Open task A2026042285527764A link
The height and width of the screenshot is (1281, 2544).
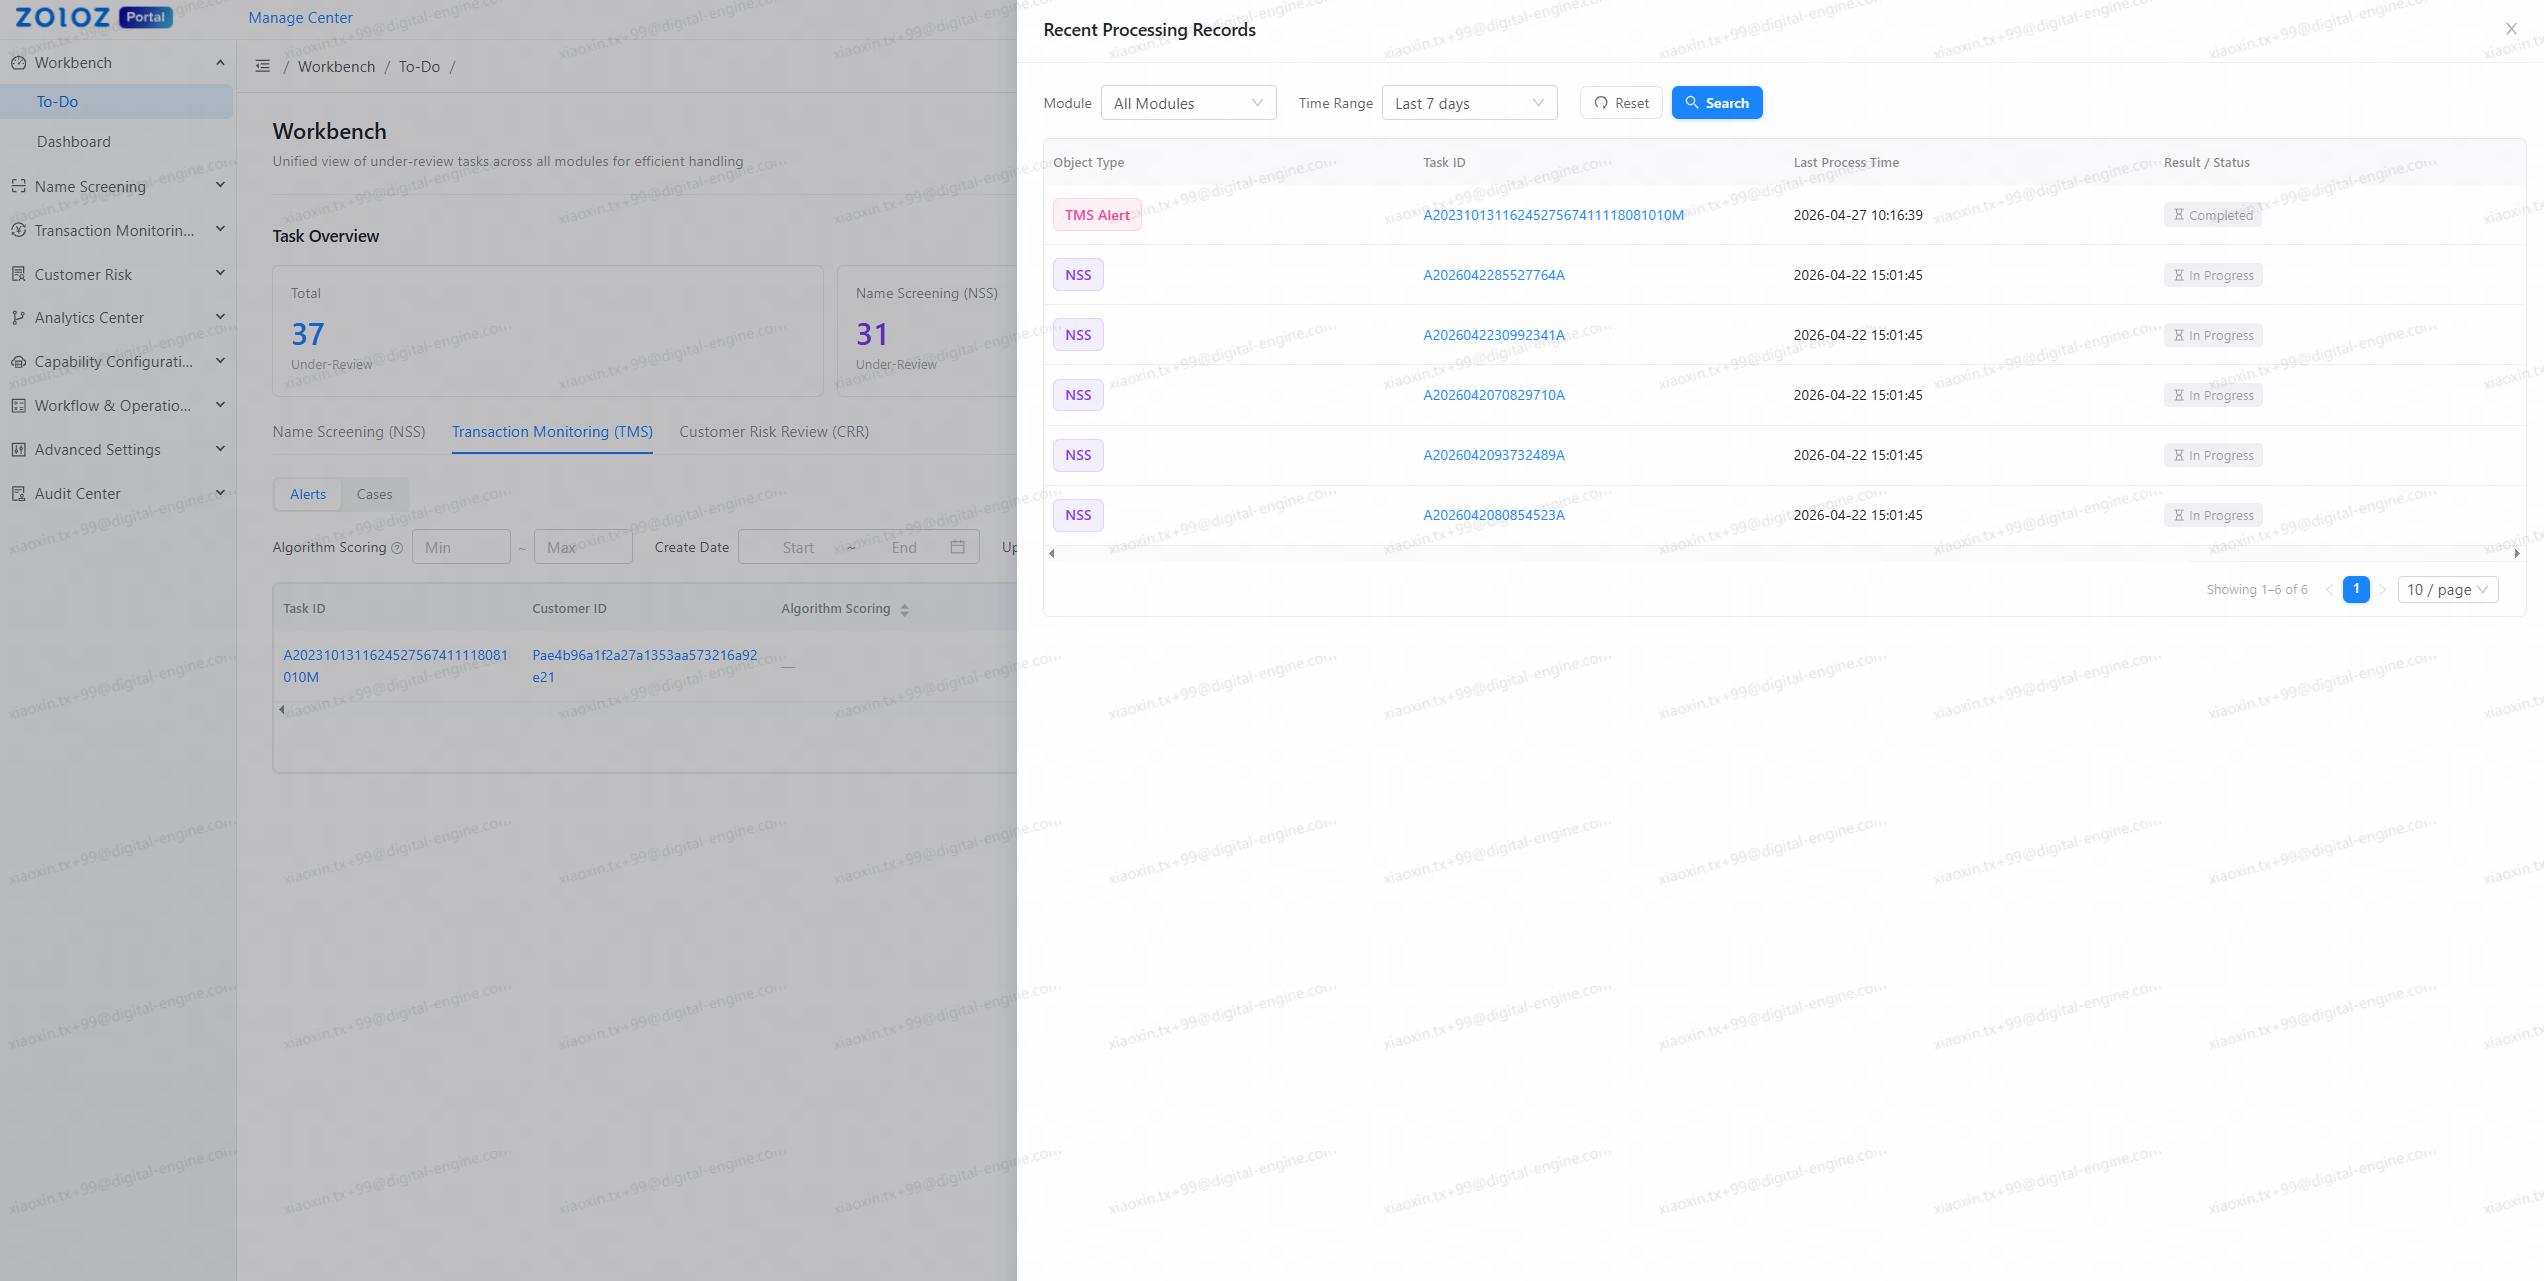pyautogui.click(x=1493, y=275)
